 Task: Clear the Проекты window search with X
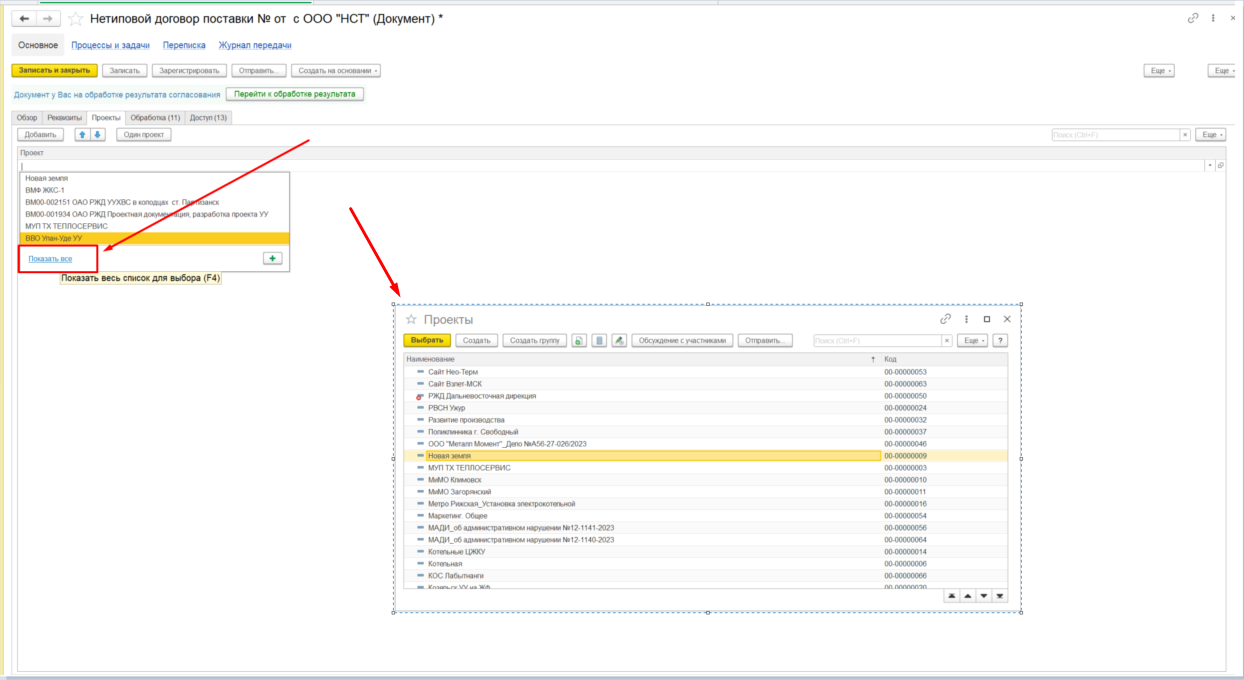(947, 340)
